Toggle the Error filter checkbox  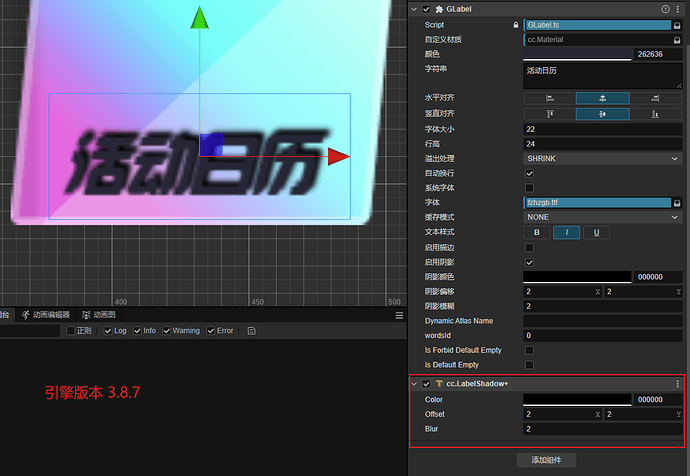(211, 331)
